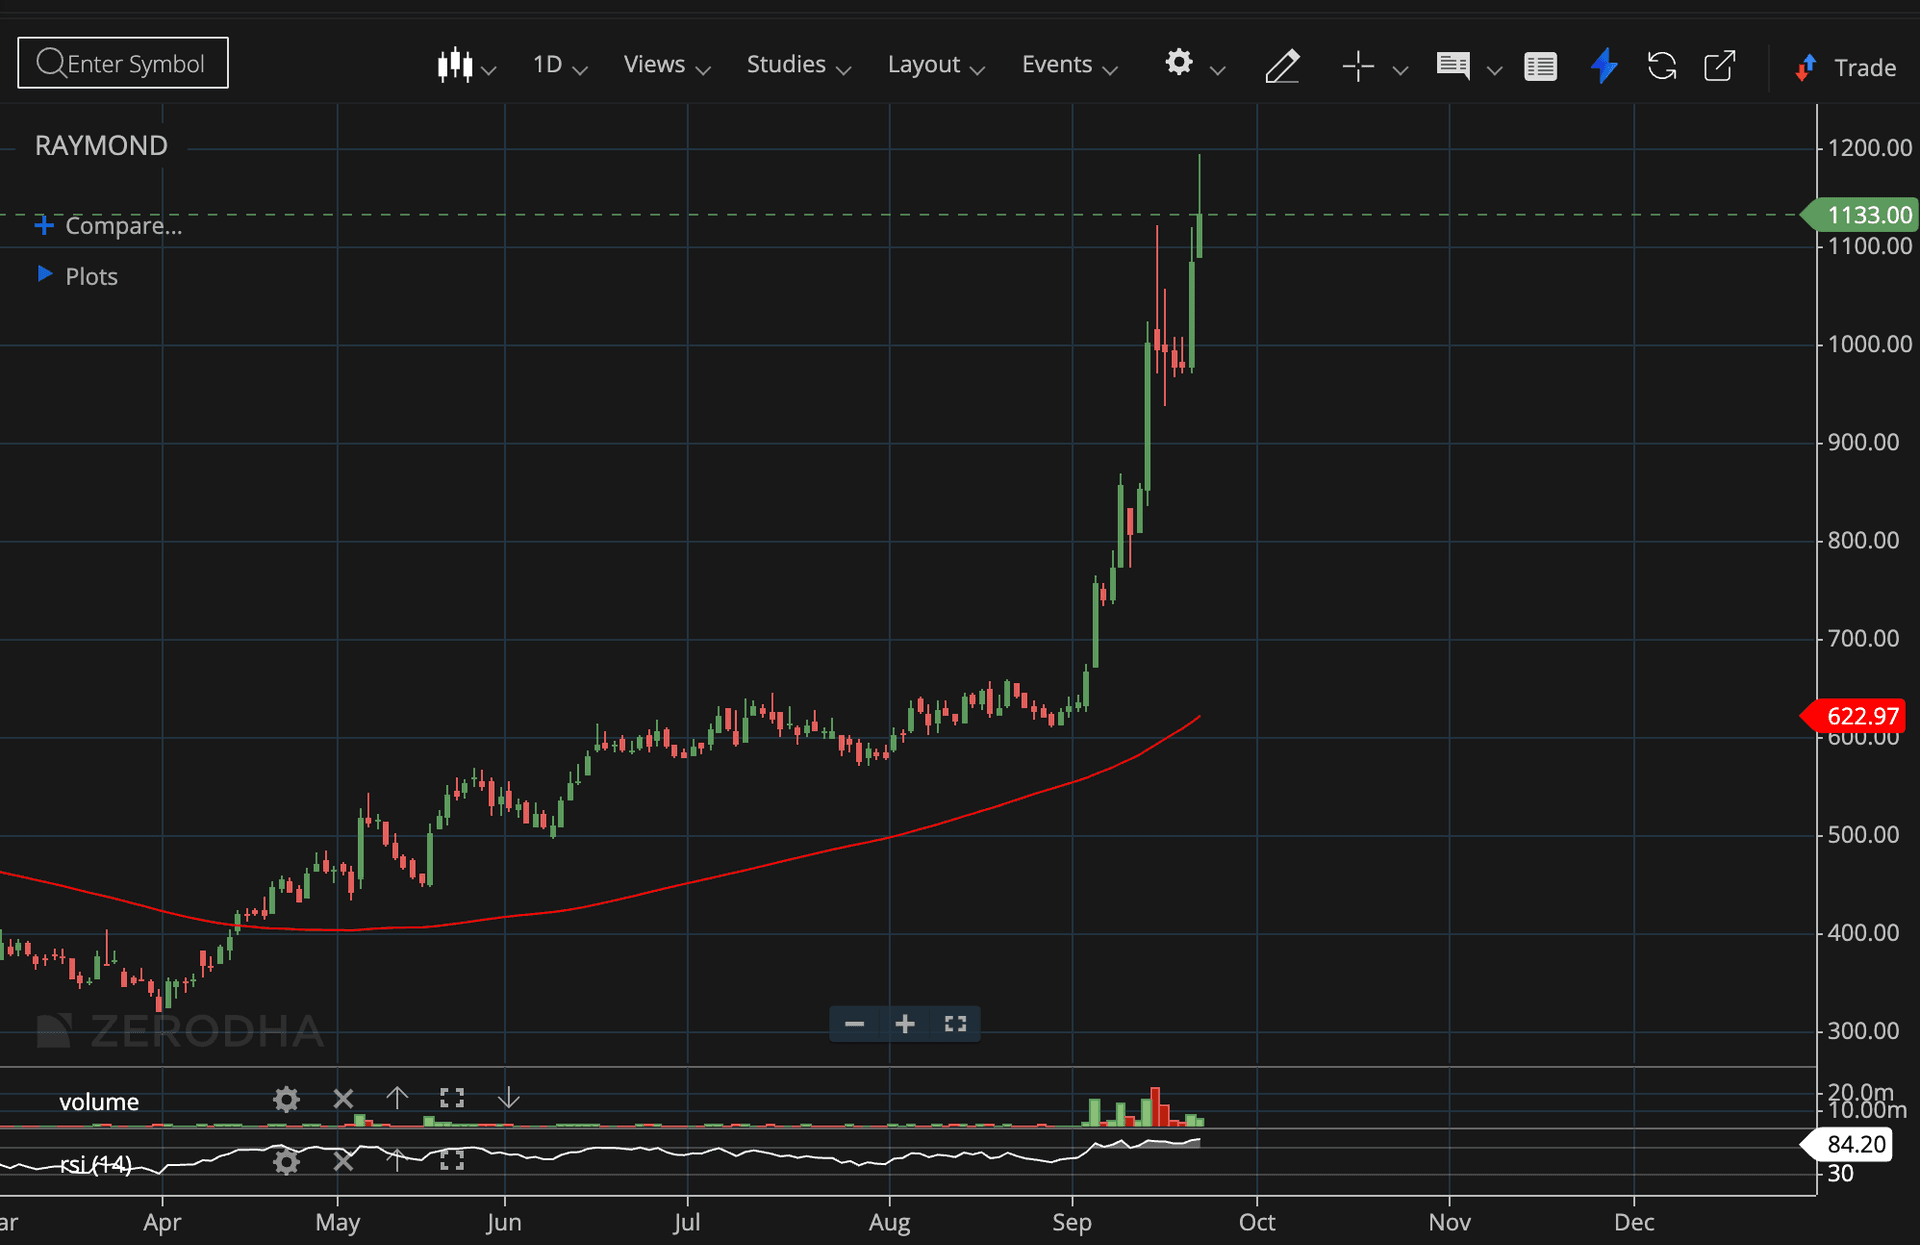This screenshot has width=1920, height=1245.
Task: Zoom out the chart with minus button
Action: [x=854, y=1024]
